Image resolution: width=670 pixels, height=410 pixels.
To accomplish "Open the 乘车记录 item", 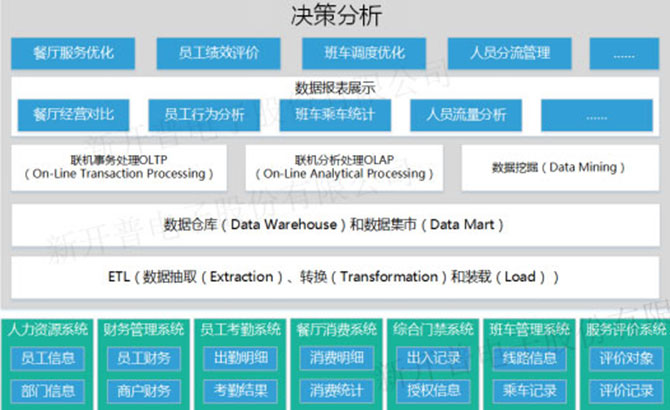I will coord(530,391).
